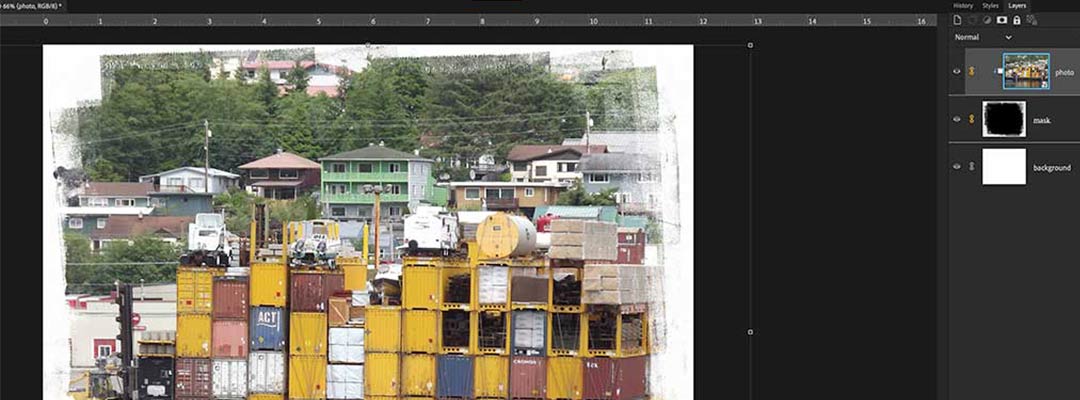Image resolution: width=1080 pixels, height=400 pixels.
Task: Click the link icon on mask layer
Action: tap(970, 119)
